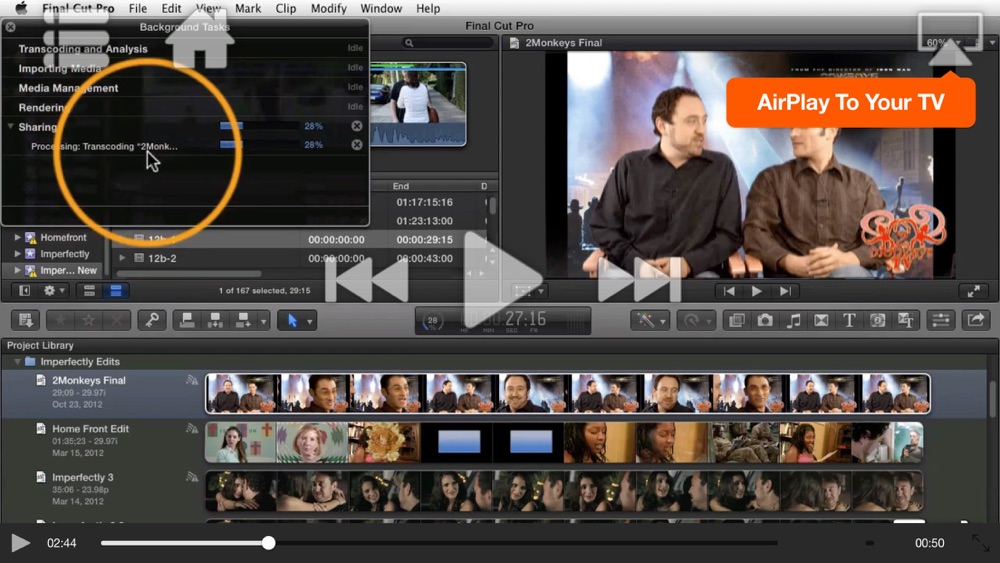The width and height of the screenshot is (1000, 563).
Task: Connect selected clip to primary storyline
Action: (187, 320)
